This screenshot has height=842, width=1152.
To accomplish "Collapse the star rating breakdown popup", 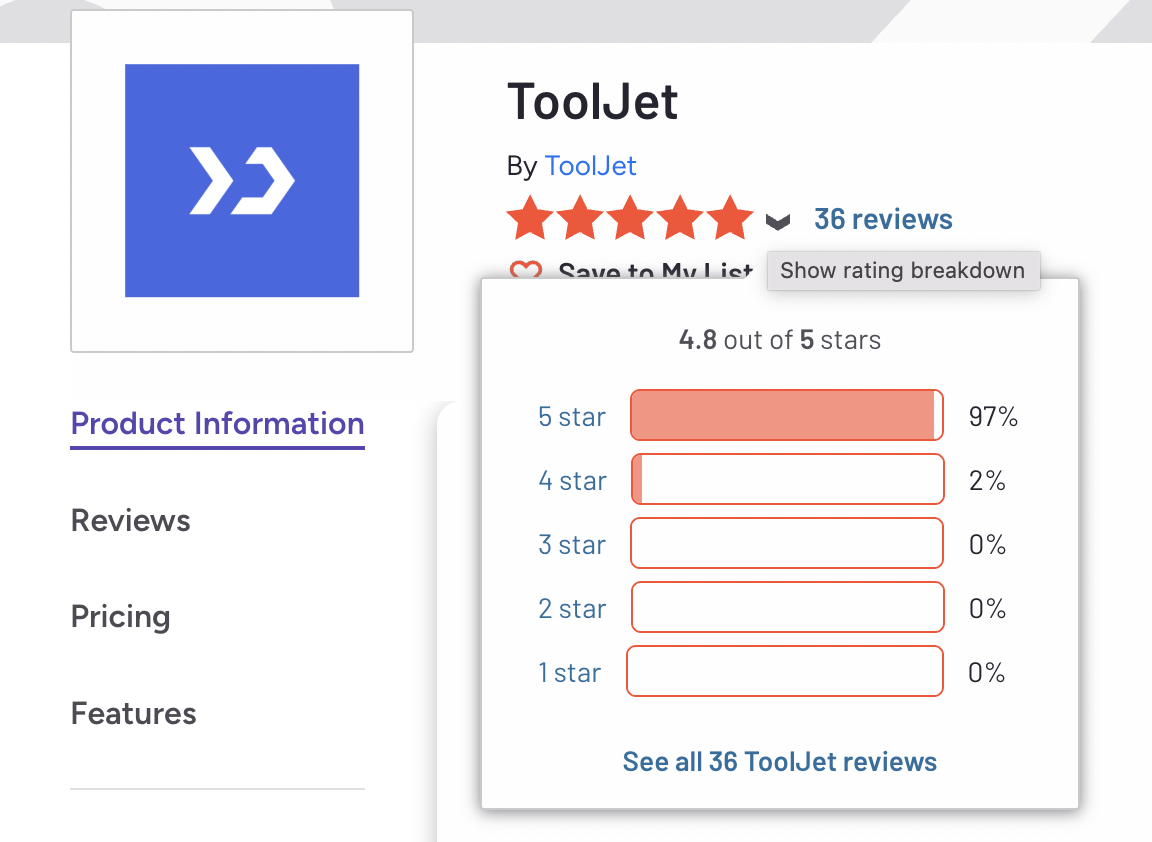I will tap(776, 220).
